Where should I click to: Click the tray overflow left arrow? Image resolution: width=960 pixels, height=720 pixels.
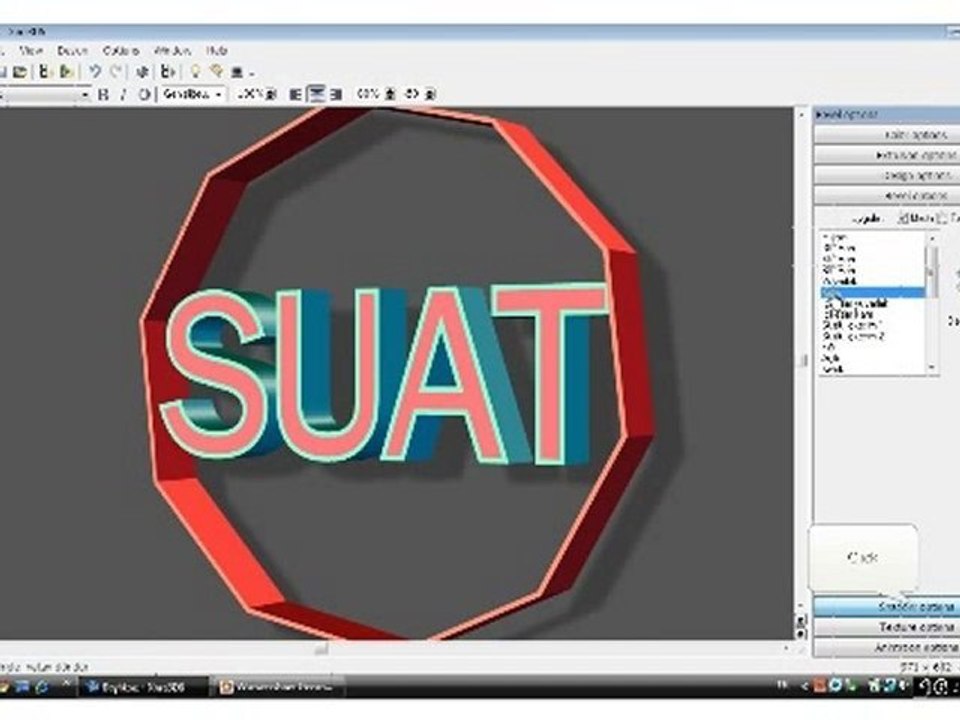[805, 686]
